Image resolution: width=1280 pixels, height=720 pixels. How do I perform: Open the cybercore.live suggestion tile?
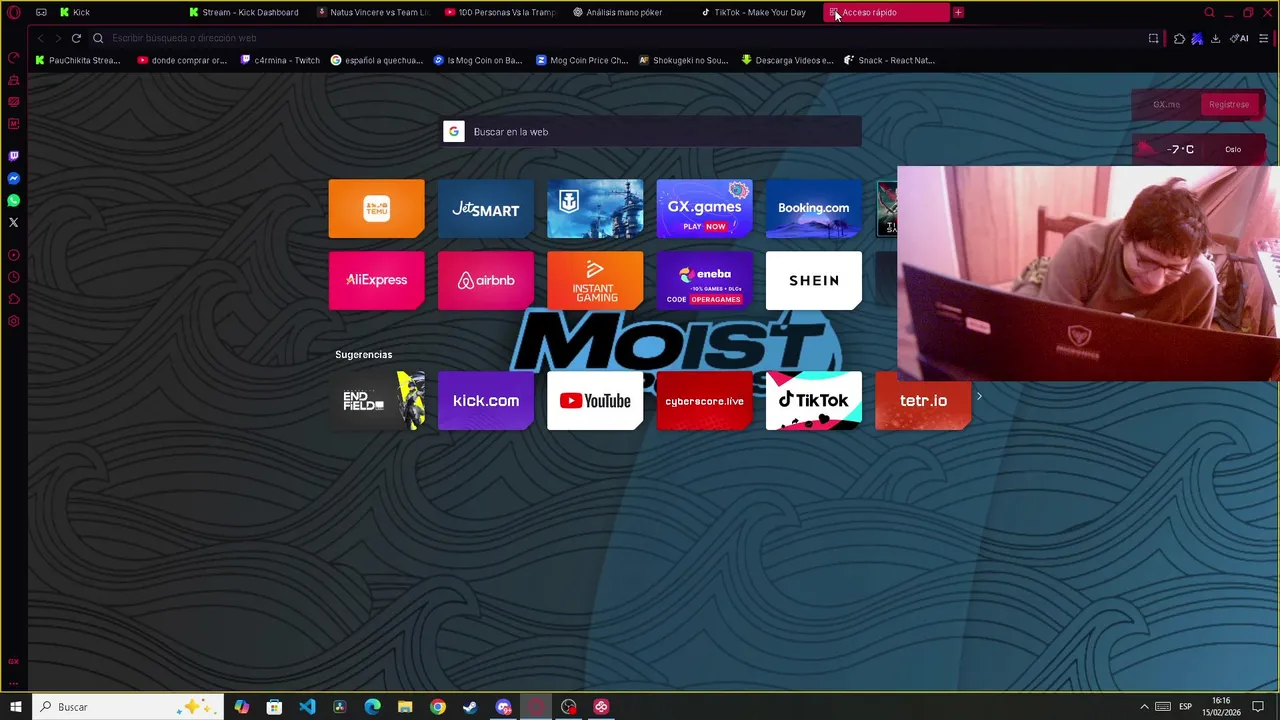tap(704, 400)
